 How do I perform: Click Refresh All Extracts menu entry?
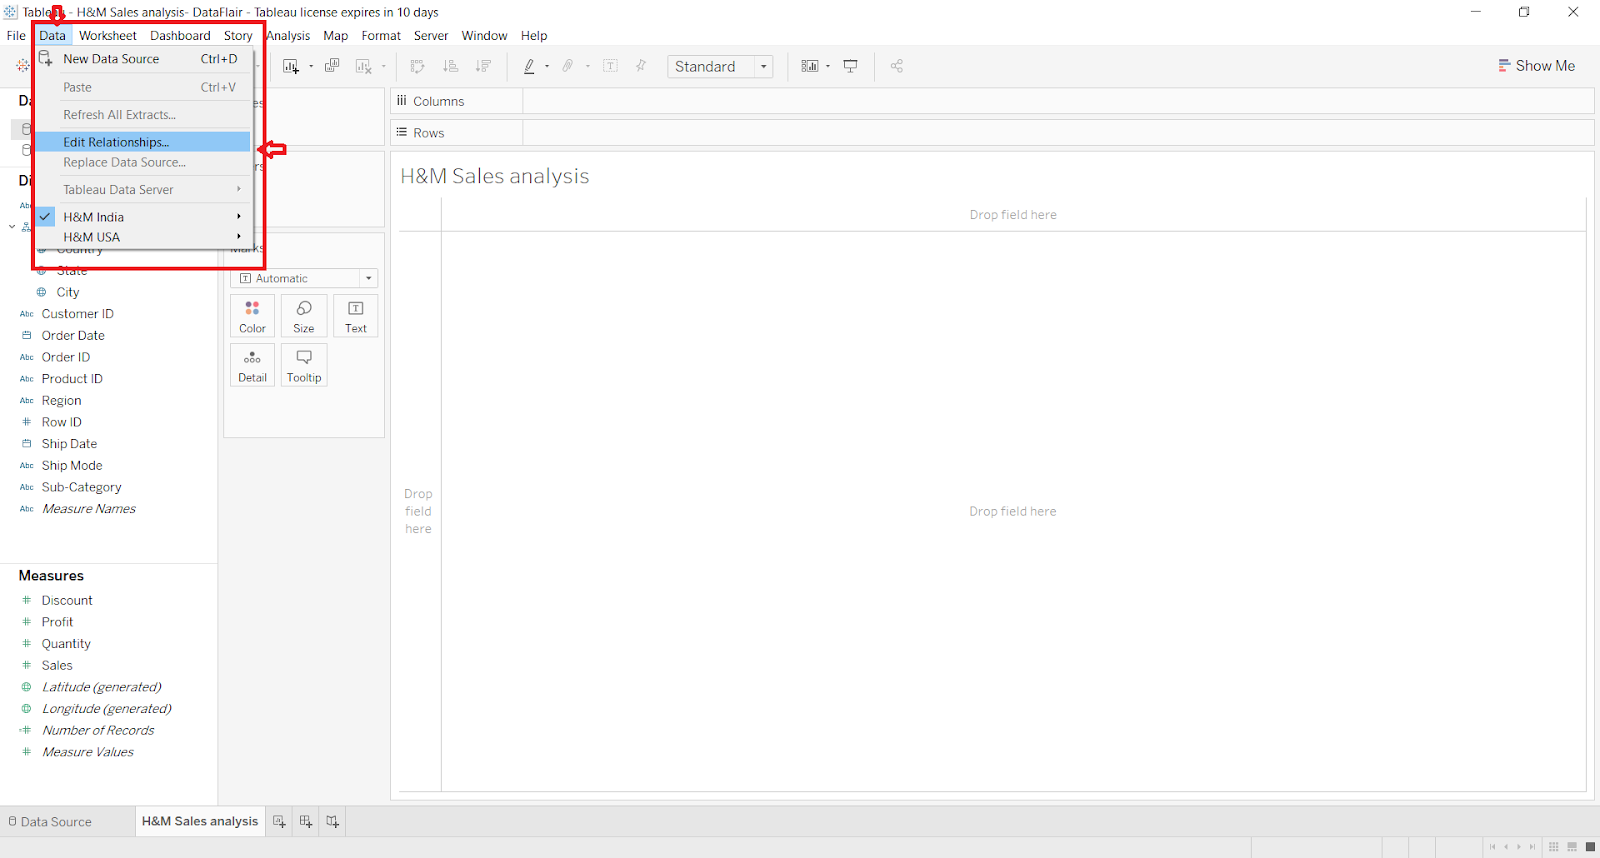[143, 115]
